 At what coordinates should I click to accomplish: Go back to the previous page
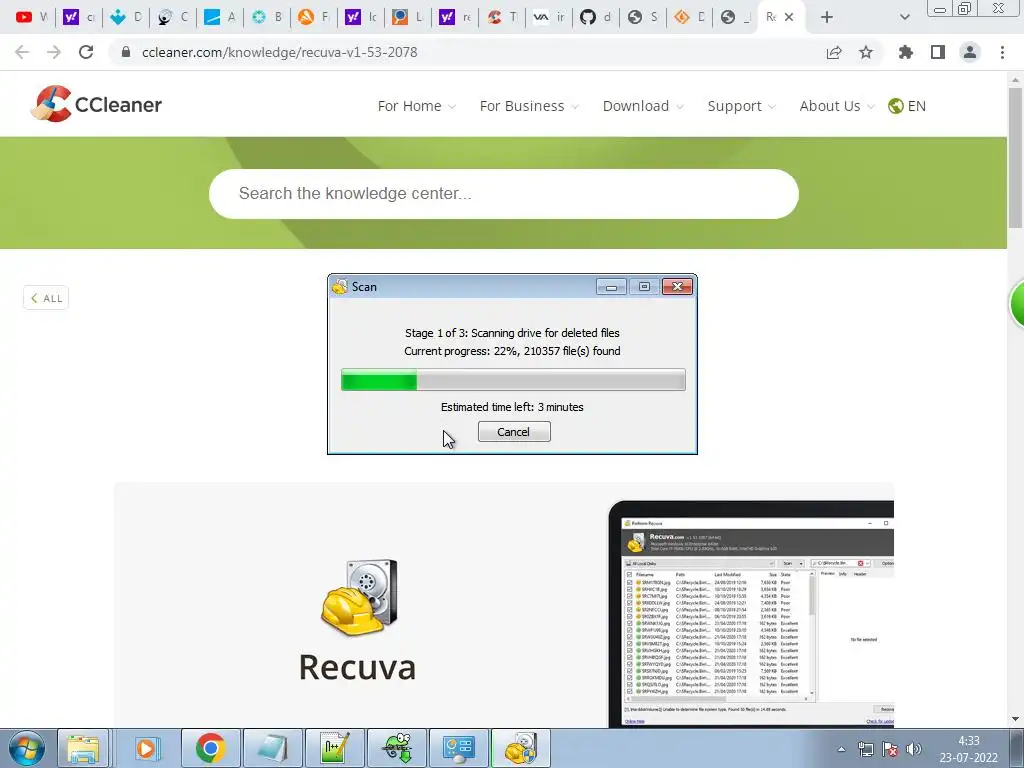pos(22,52)
